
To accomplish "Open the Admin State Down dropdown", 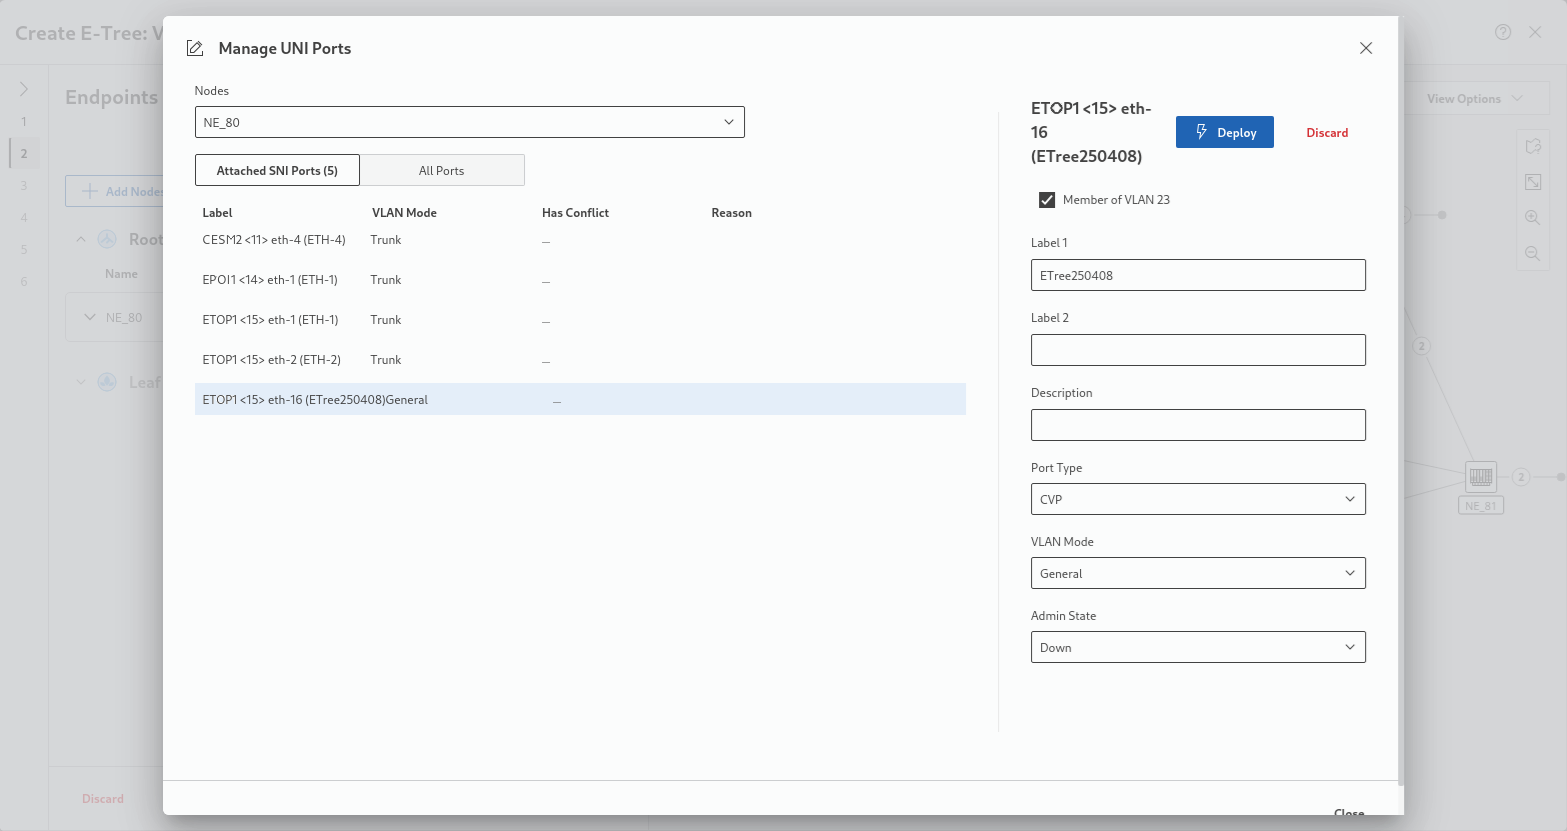I will pos(1197,647).
